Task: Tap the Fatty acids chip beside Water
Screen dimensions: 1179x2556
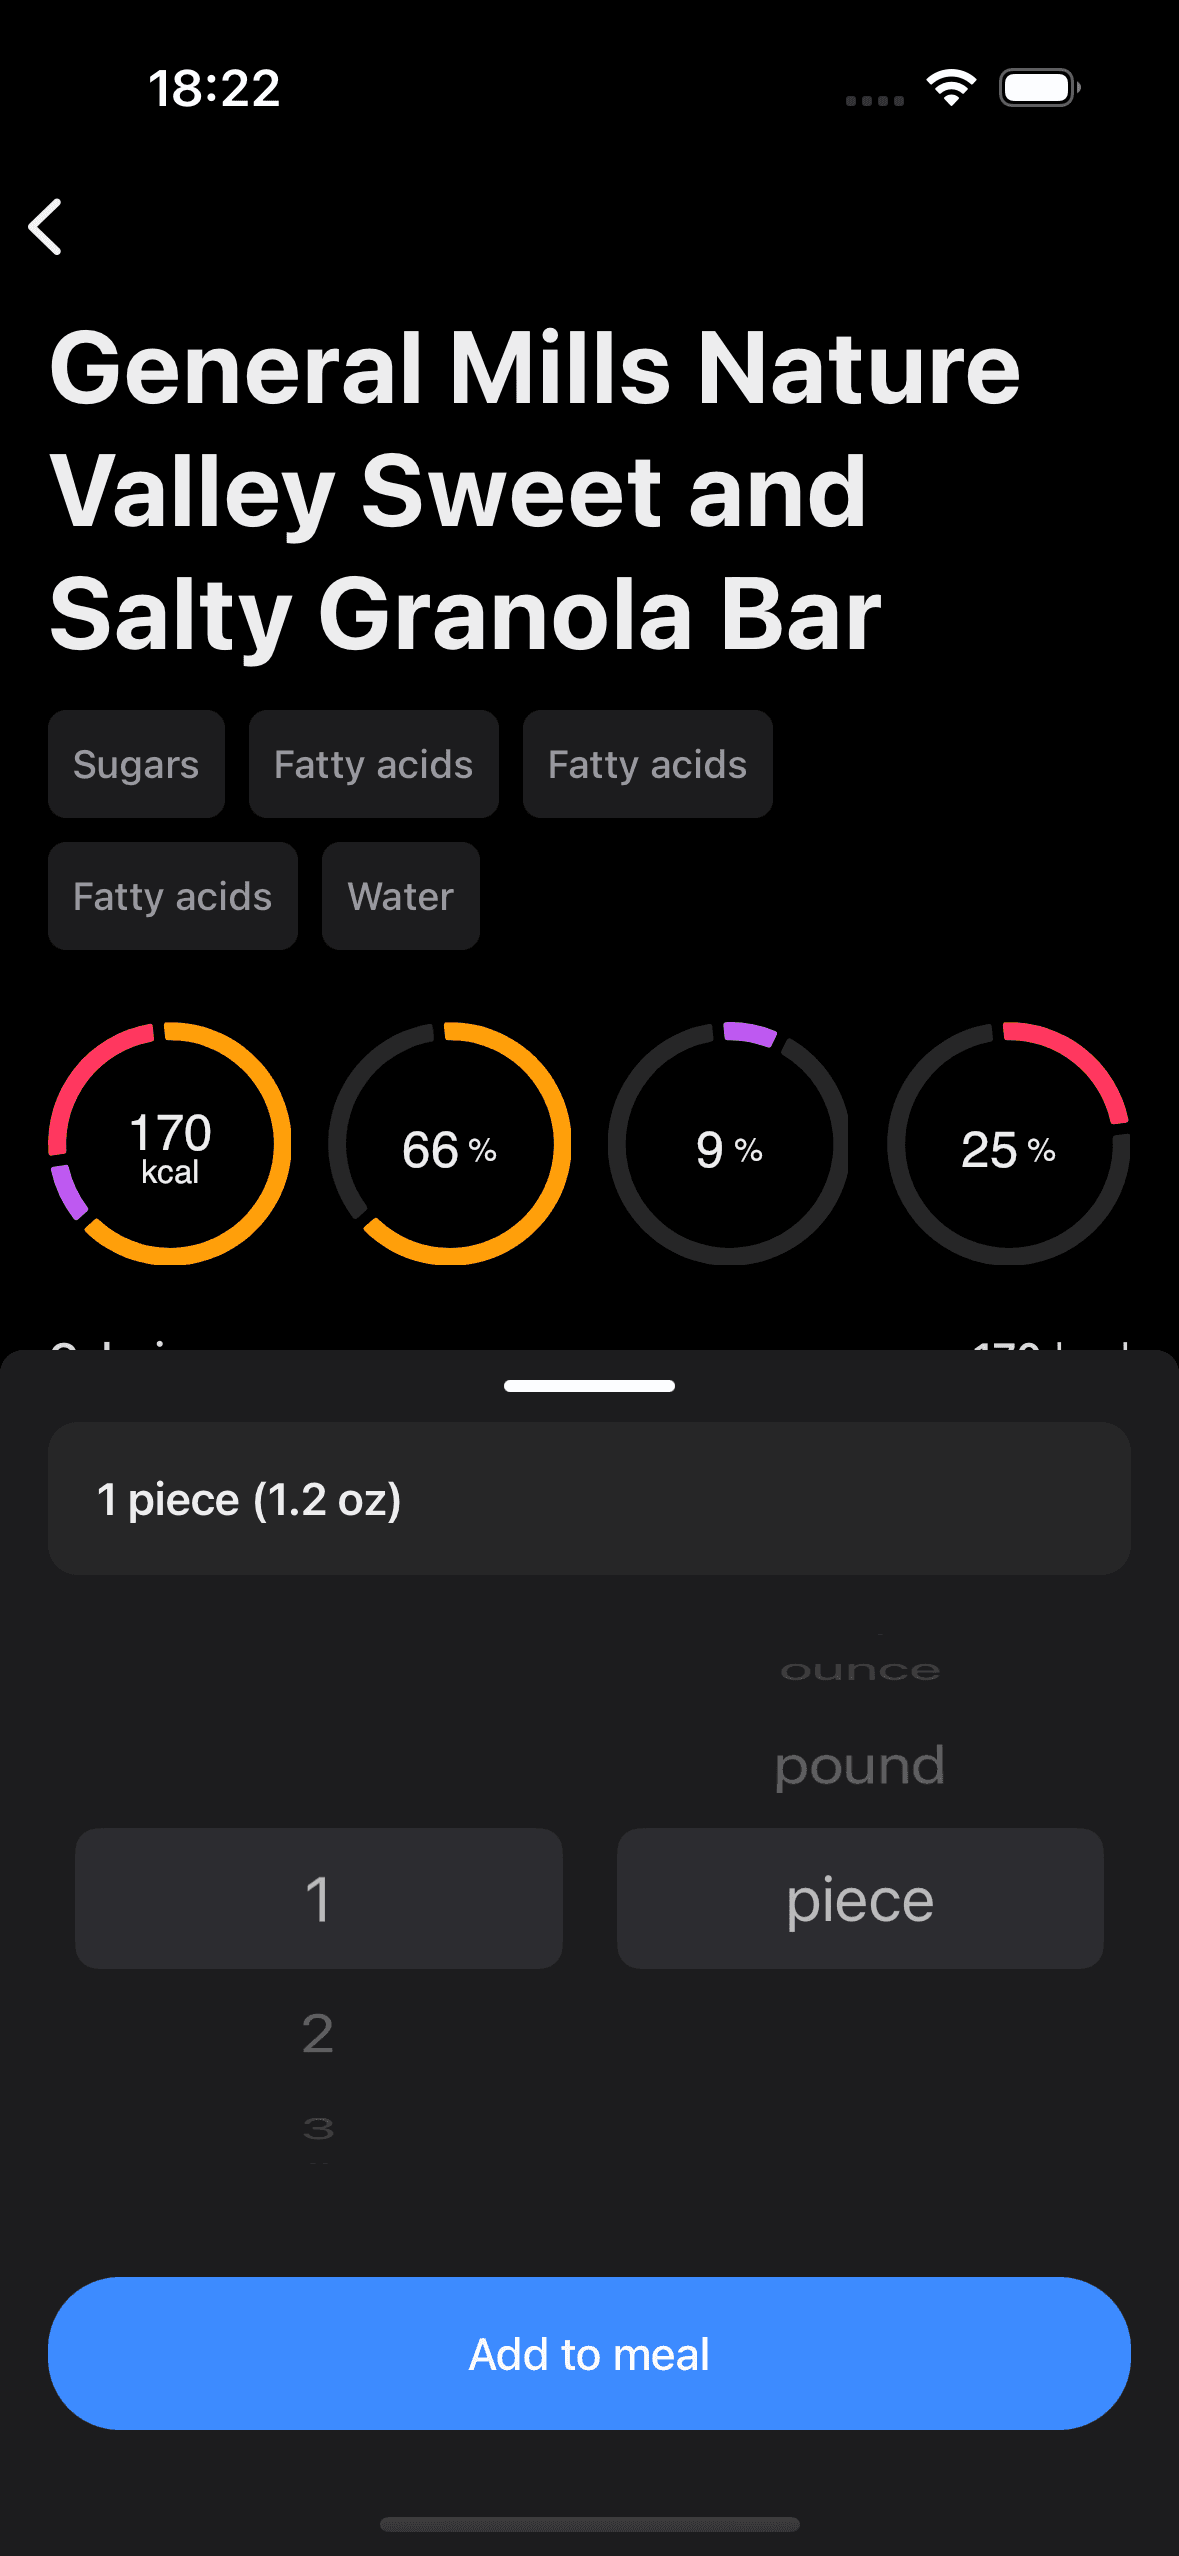Action: point(173,896)
